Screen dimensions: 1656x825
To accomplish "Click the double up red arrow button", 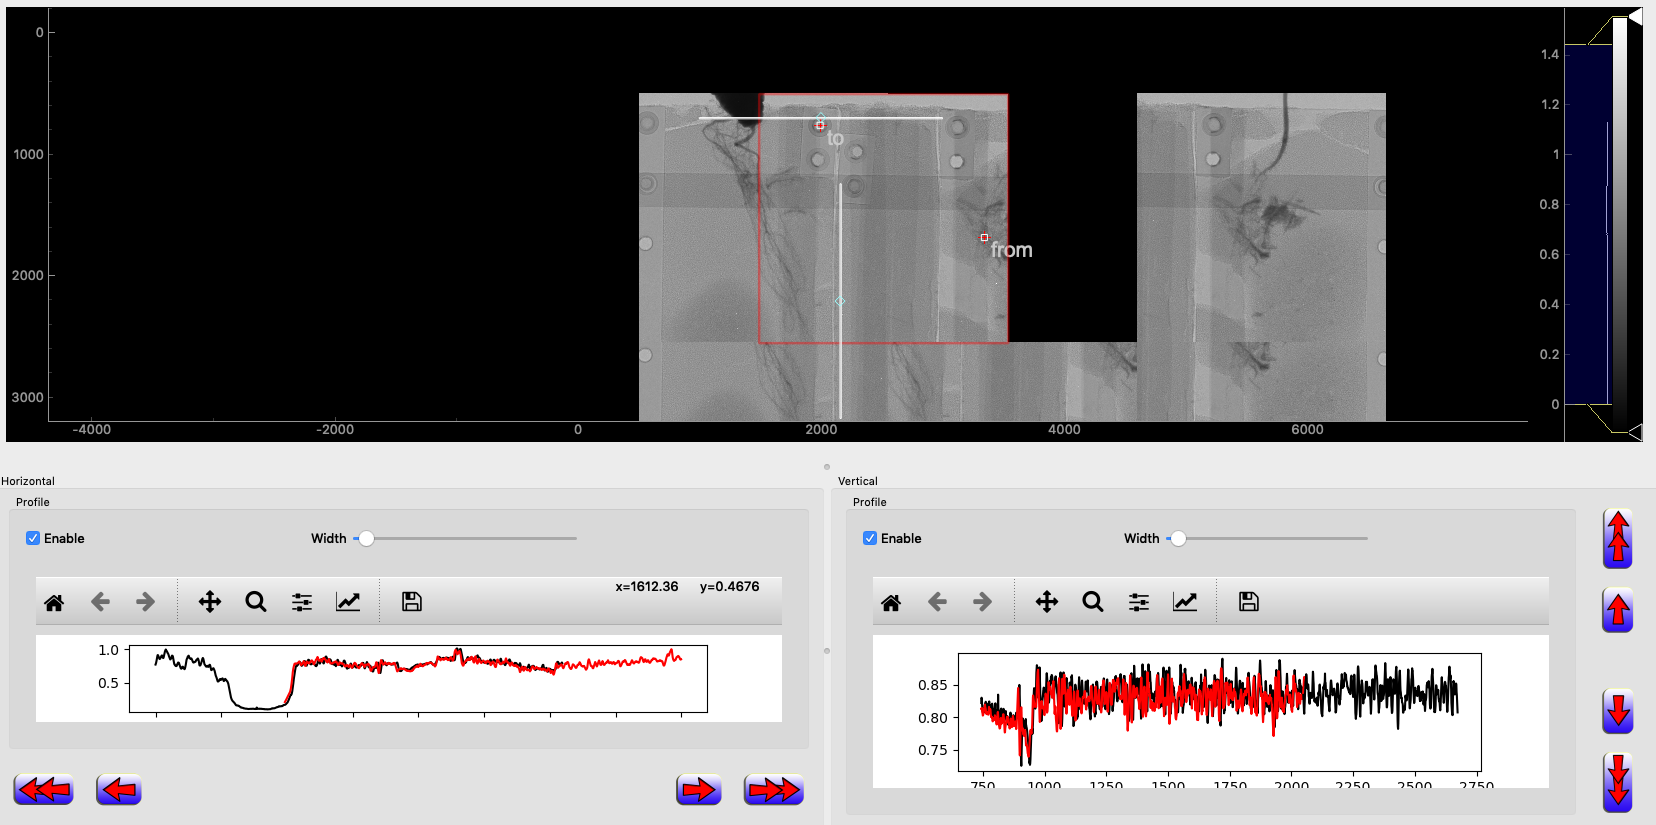I will pos(1617,539).
